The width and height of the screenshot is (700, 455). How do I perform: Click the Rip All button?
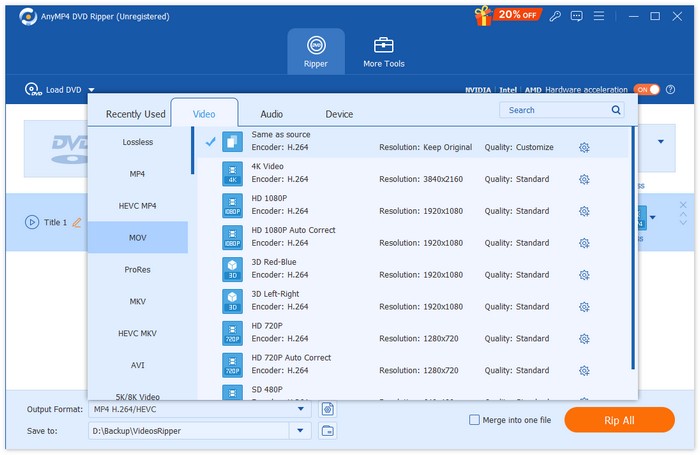click(620, 420)
